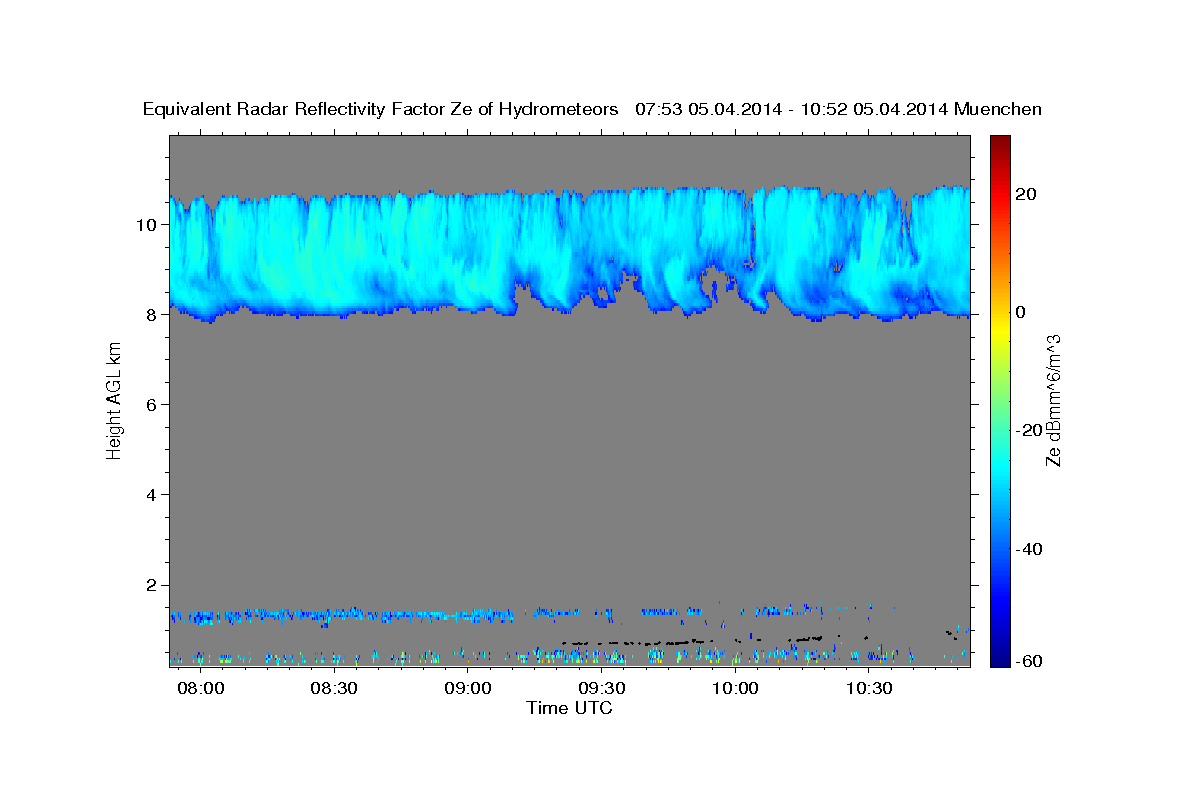Click the height tick label '2'

151,585
